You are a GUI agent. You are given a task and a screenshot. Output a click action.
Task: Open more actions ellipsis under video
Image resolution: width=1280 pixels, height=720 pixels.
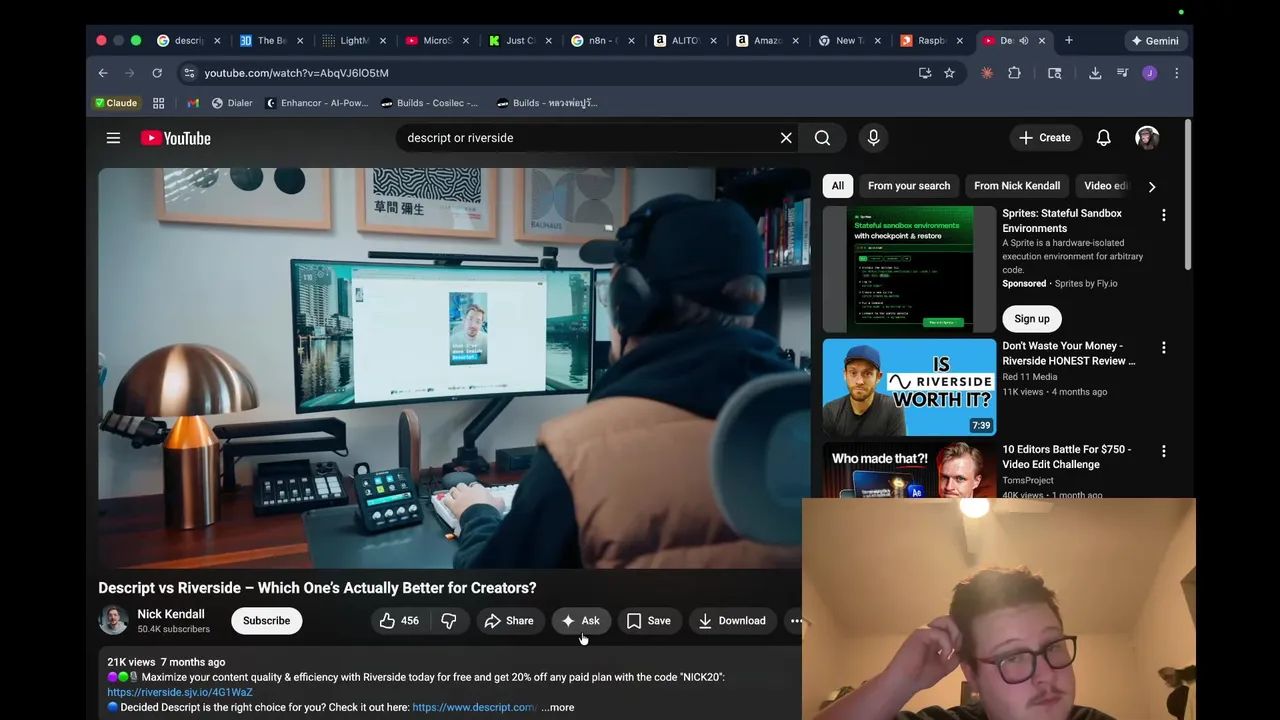[796, 621]
